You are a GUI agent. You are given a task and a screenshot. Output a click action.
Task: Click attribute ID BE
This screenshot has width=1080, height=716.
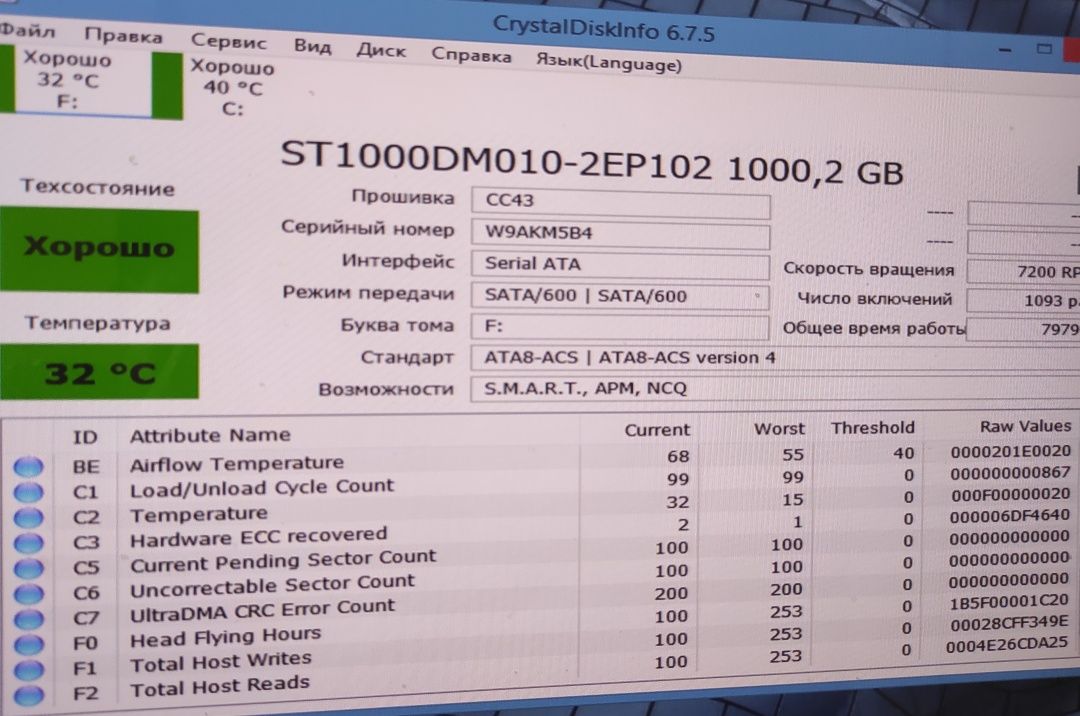tap(85, 467)
